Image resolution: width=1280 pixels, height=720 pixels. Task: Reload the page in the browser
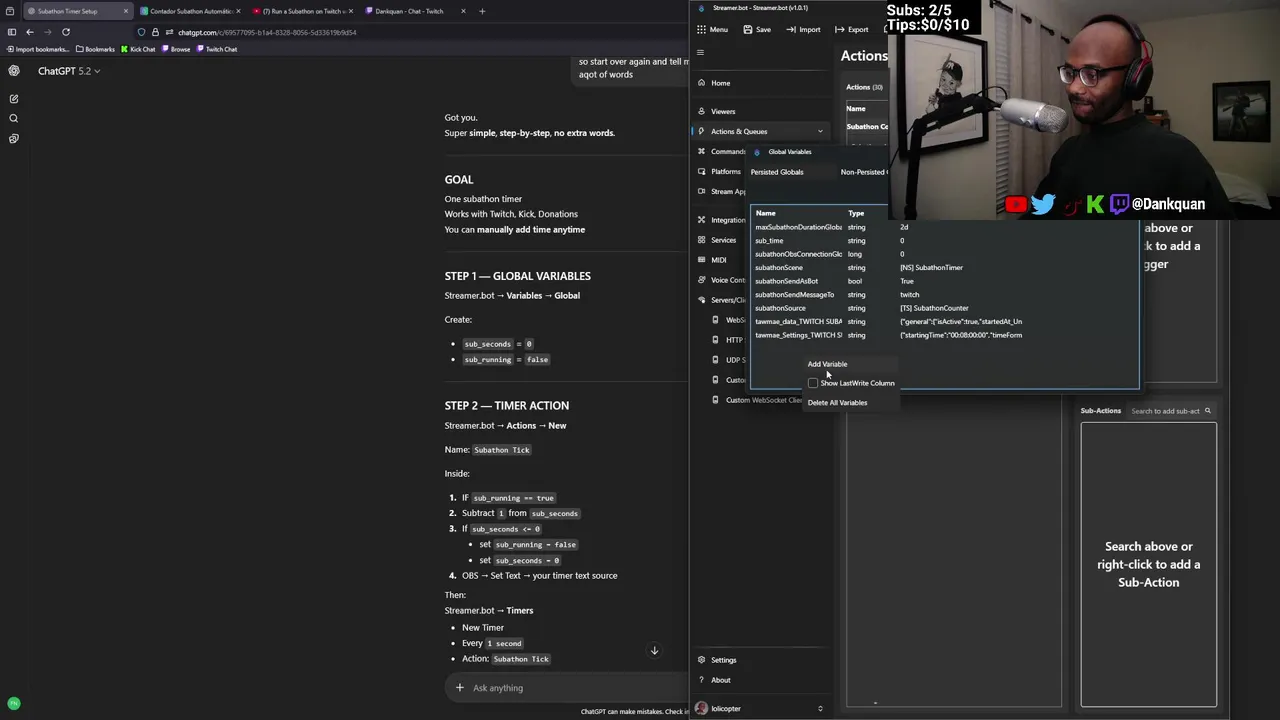pos(66,32)
